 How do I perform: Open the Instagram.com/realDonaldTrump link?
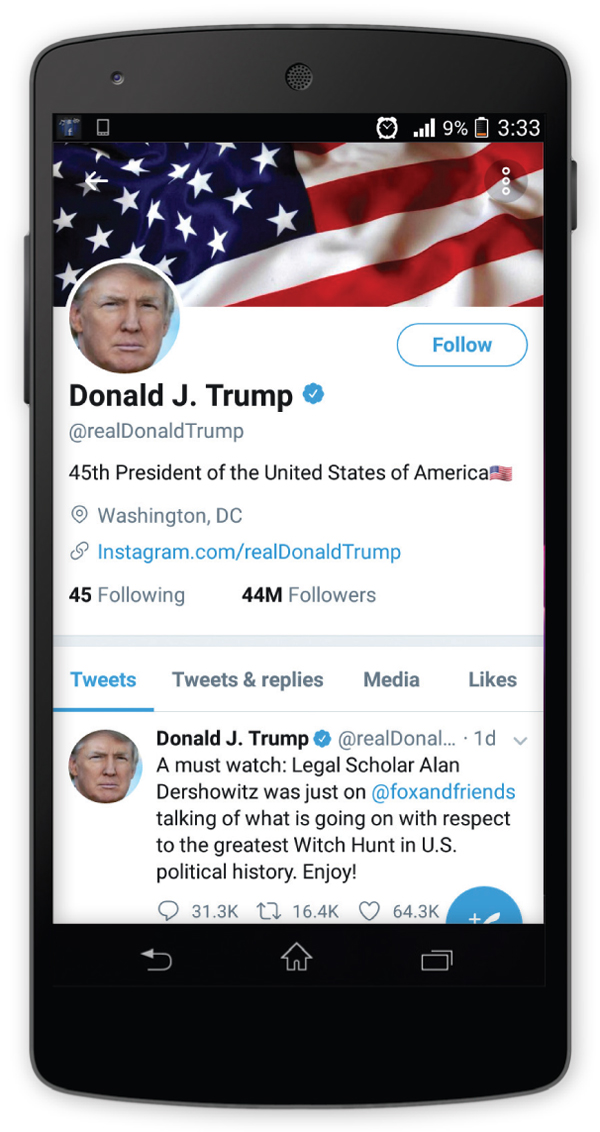click(x=249, y=552)
